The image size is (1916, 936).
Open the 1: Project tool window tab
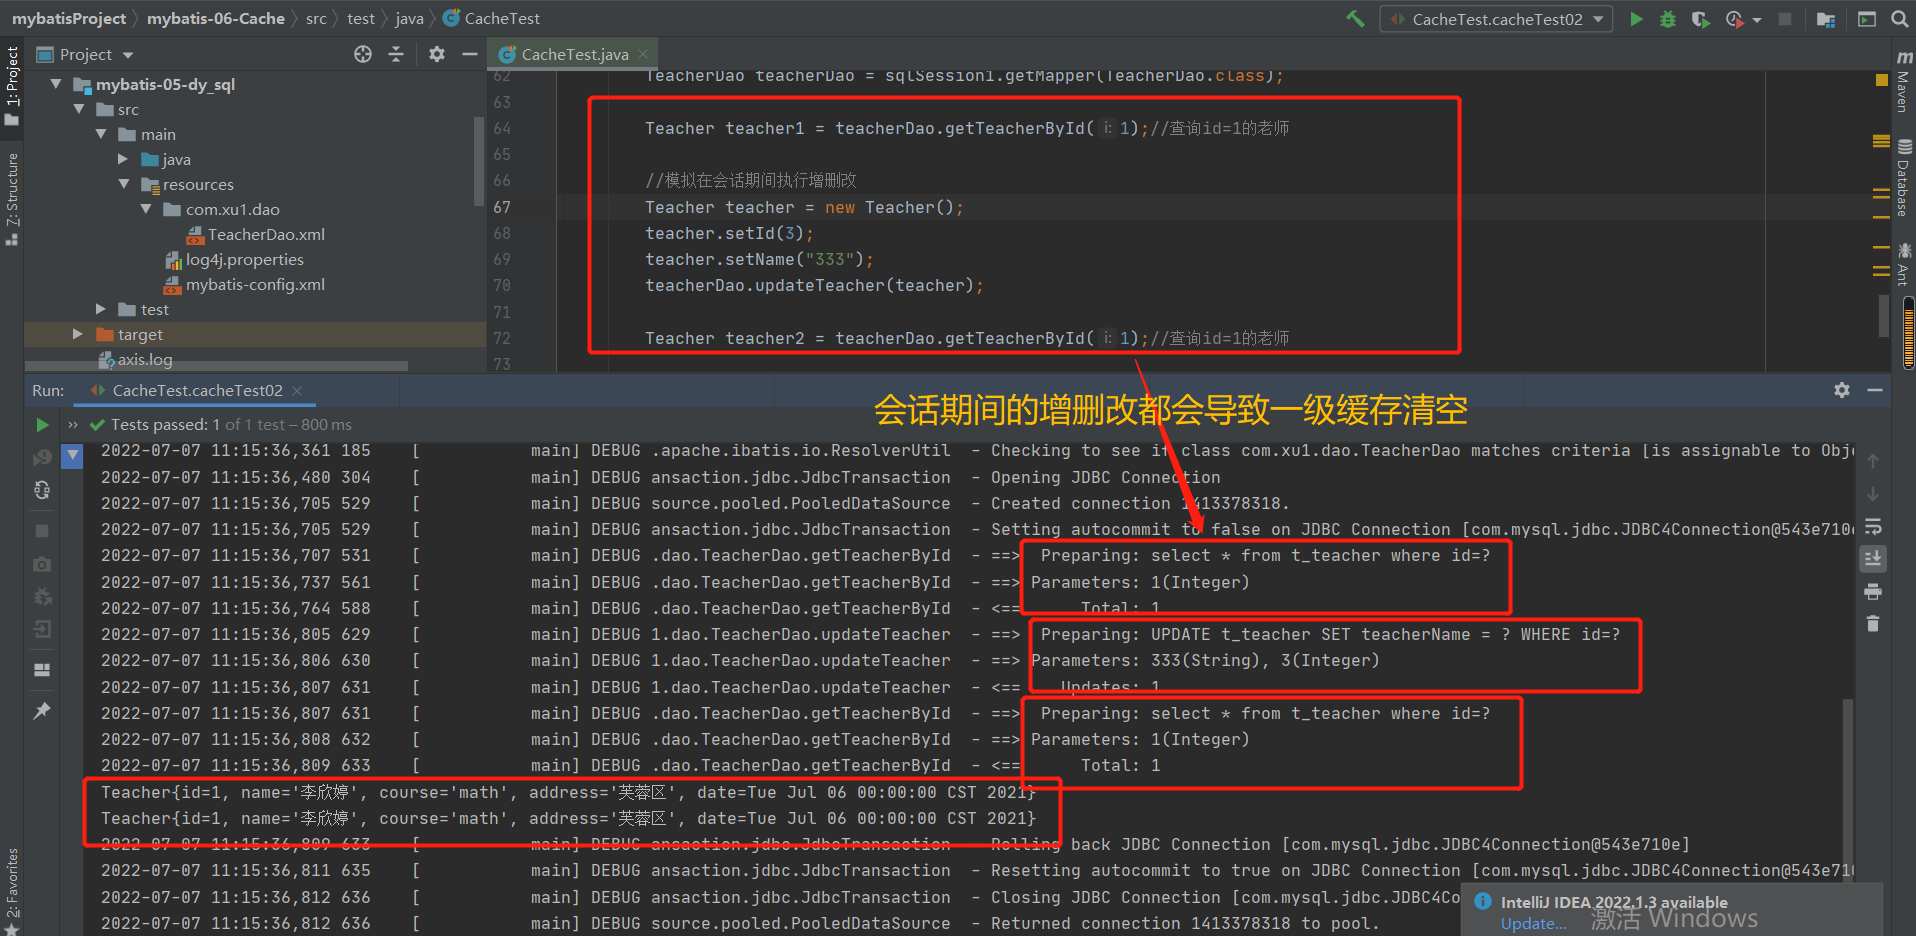pyautogui.click(x=12, y=86)
